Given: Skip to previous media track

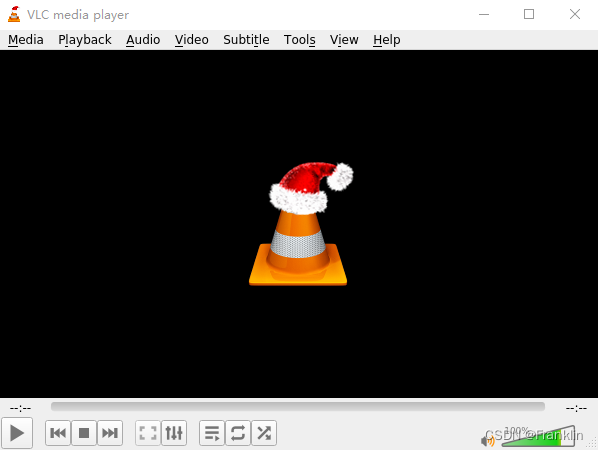Looking at the screenshot, I should [58, 433].
